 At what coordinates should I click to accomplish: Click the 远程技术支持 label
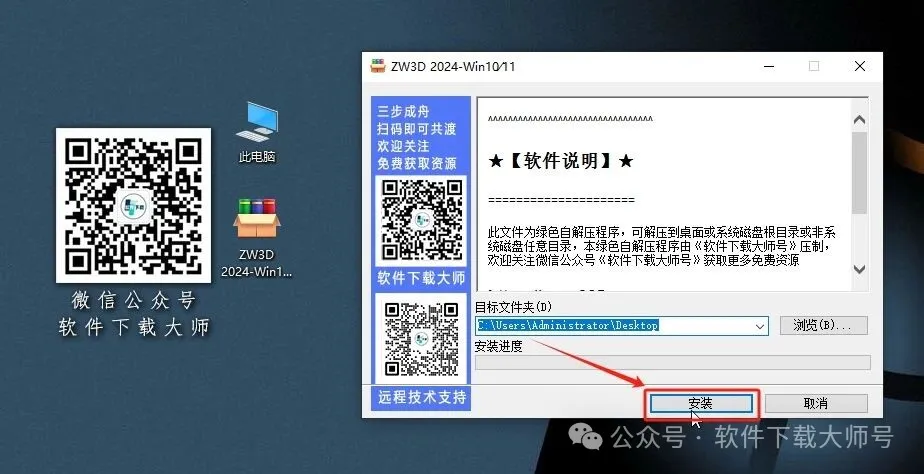(x=421, y=397)
